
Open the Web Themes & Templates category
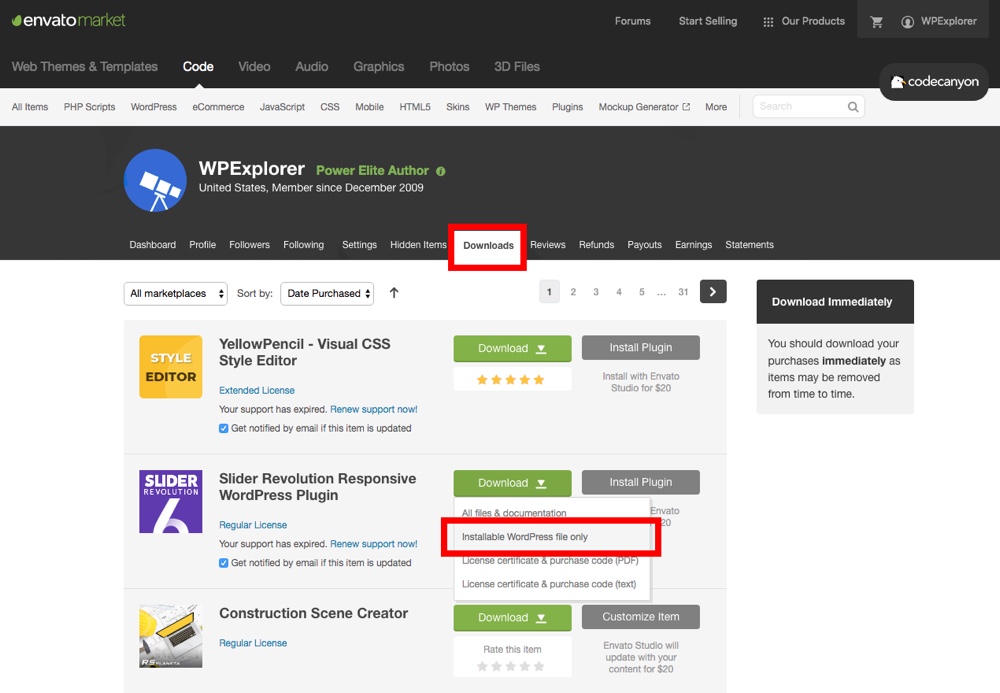tap(85, 66)
